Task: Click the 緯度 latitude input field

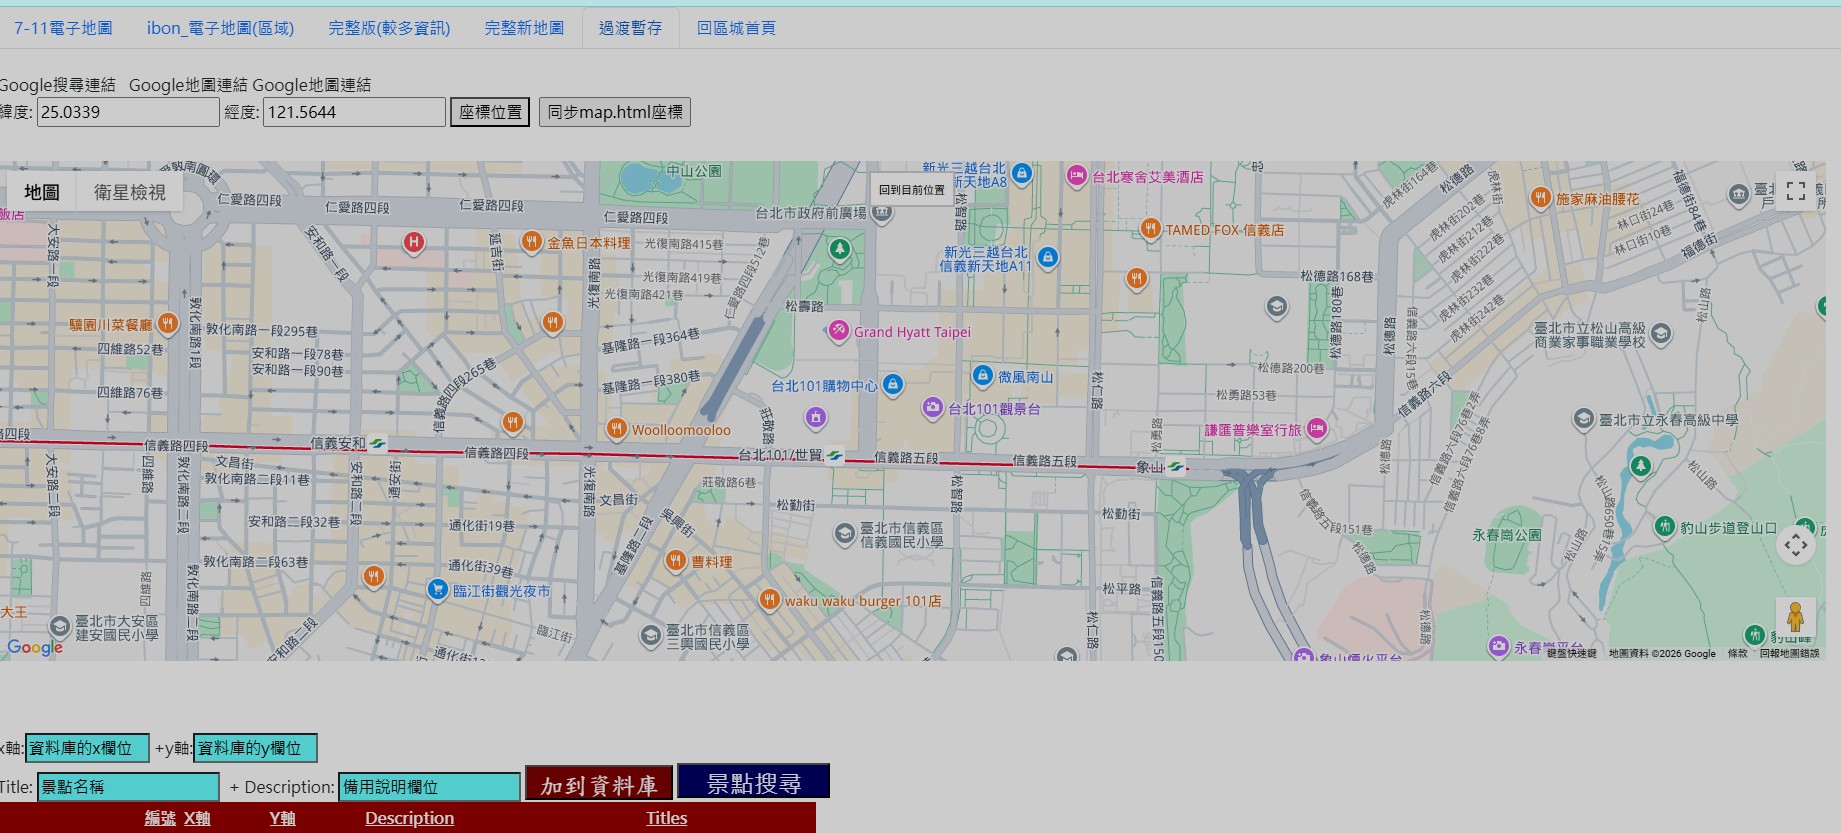Action: pos(128,112)
